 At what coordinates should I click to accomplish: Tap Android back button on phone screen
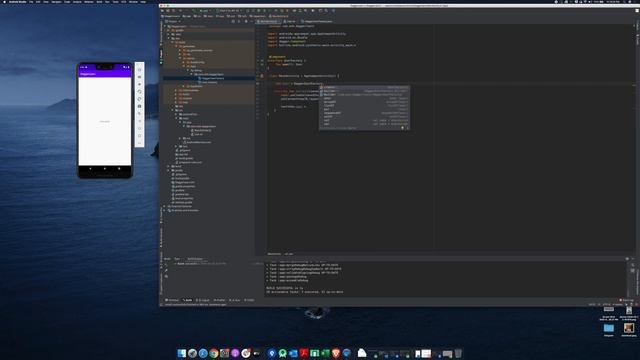pos(90,168)
